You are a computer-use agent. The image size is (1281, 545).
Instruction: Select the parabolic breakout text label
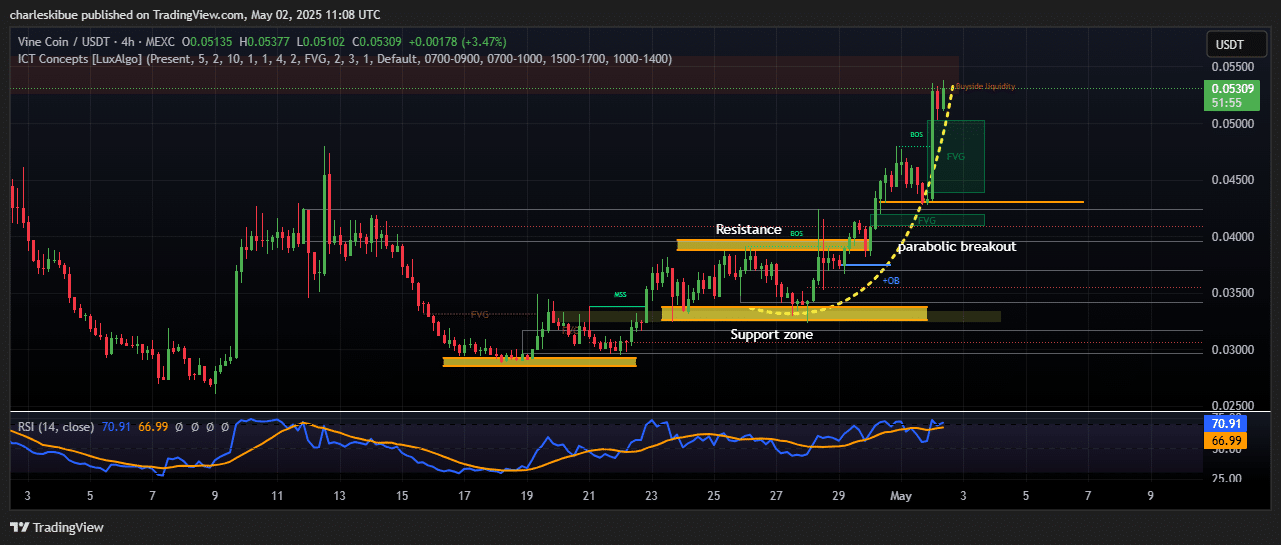point(957,246)
